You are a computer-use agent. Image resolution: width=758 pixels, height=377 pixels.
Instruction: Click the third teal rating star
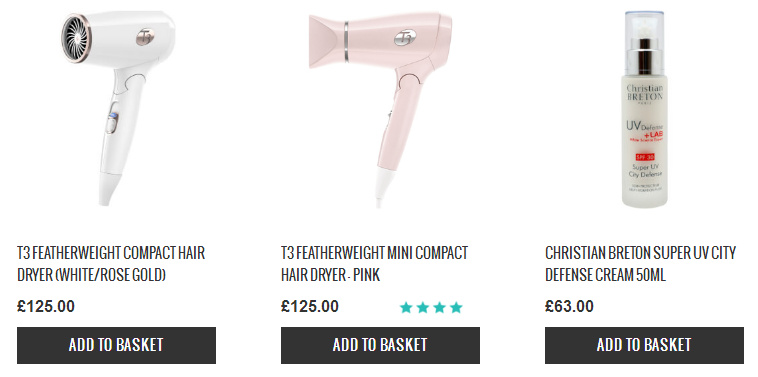click(x=439, y=307)
